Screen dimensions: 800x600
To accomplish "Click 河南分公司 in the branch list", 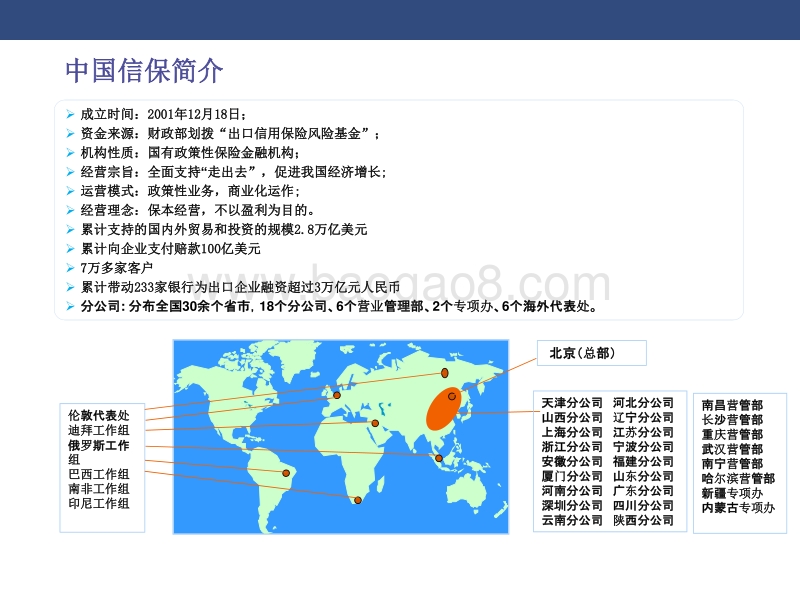I will click(572, 491).
